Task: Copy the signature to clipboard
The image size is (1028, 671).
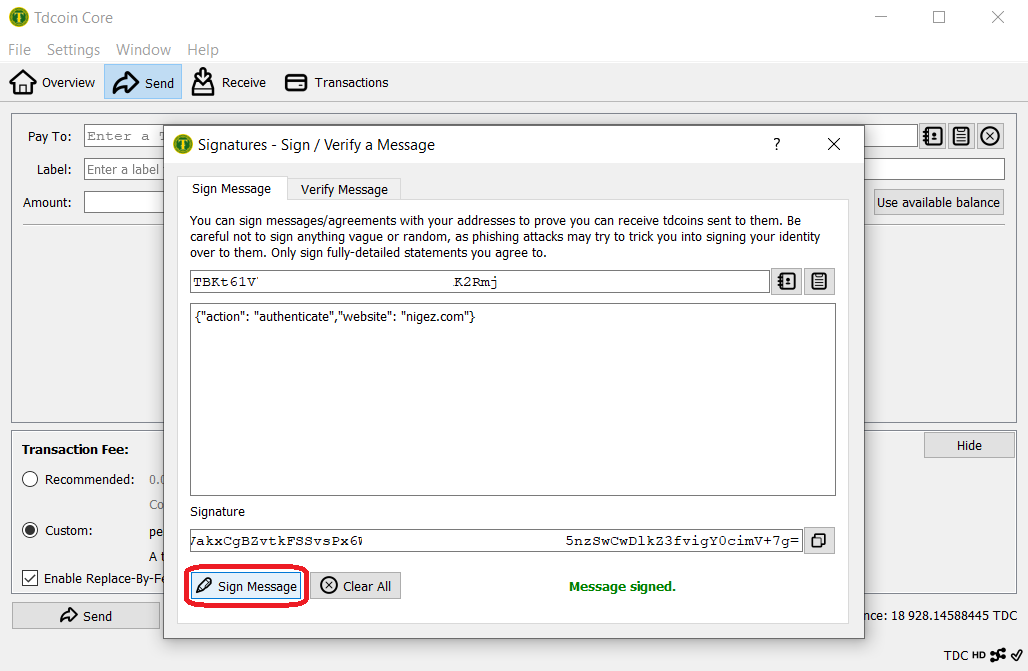Action: click(x=819, y=541)
